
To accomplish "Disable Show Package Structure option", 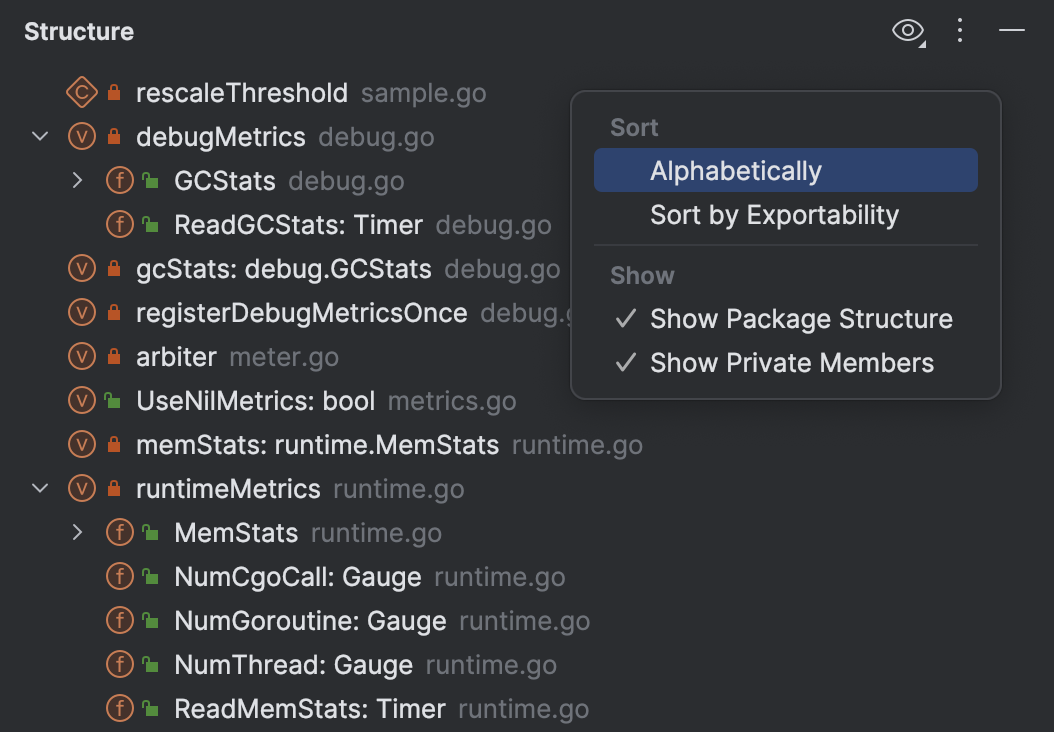I will click(x=800, y=319).
